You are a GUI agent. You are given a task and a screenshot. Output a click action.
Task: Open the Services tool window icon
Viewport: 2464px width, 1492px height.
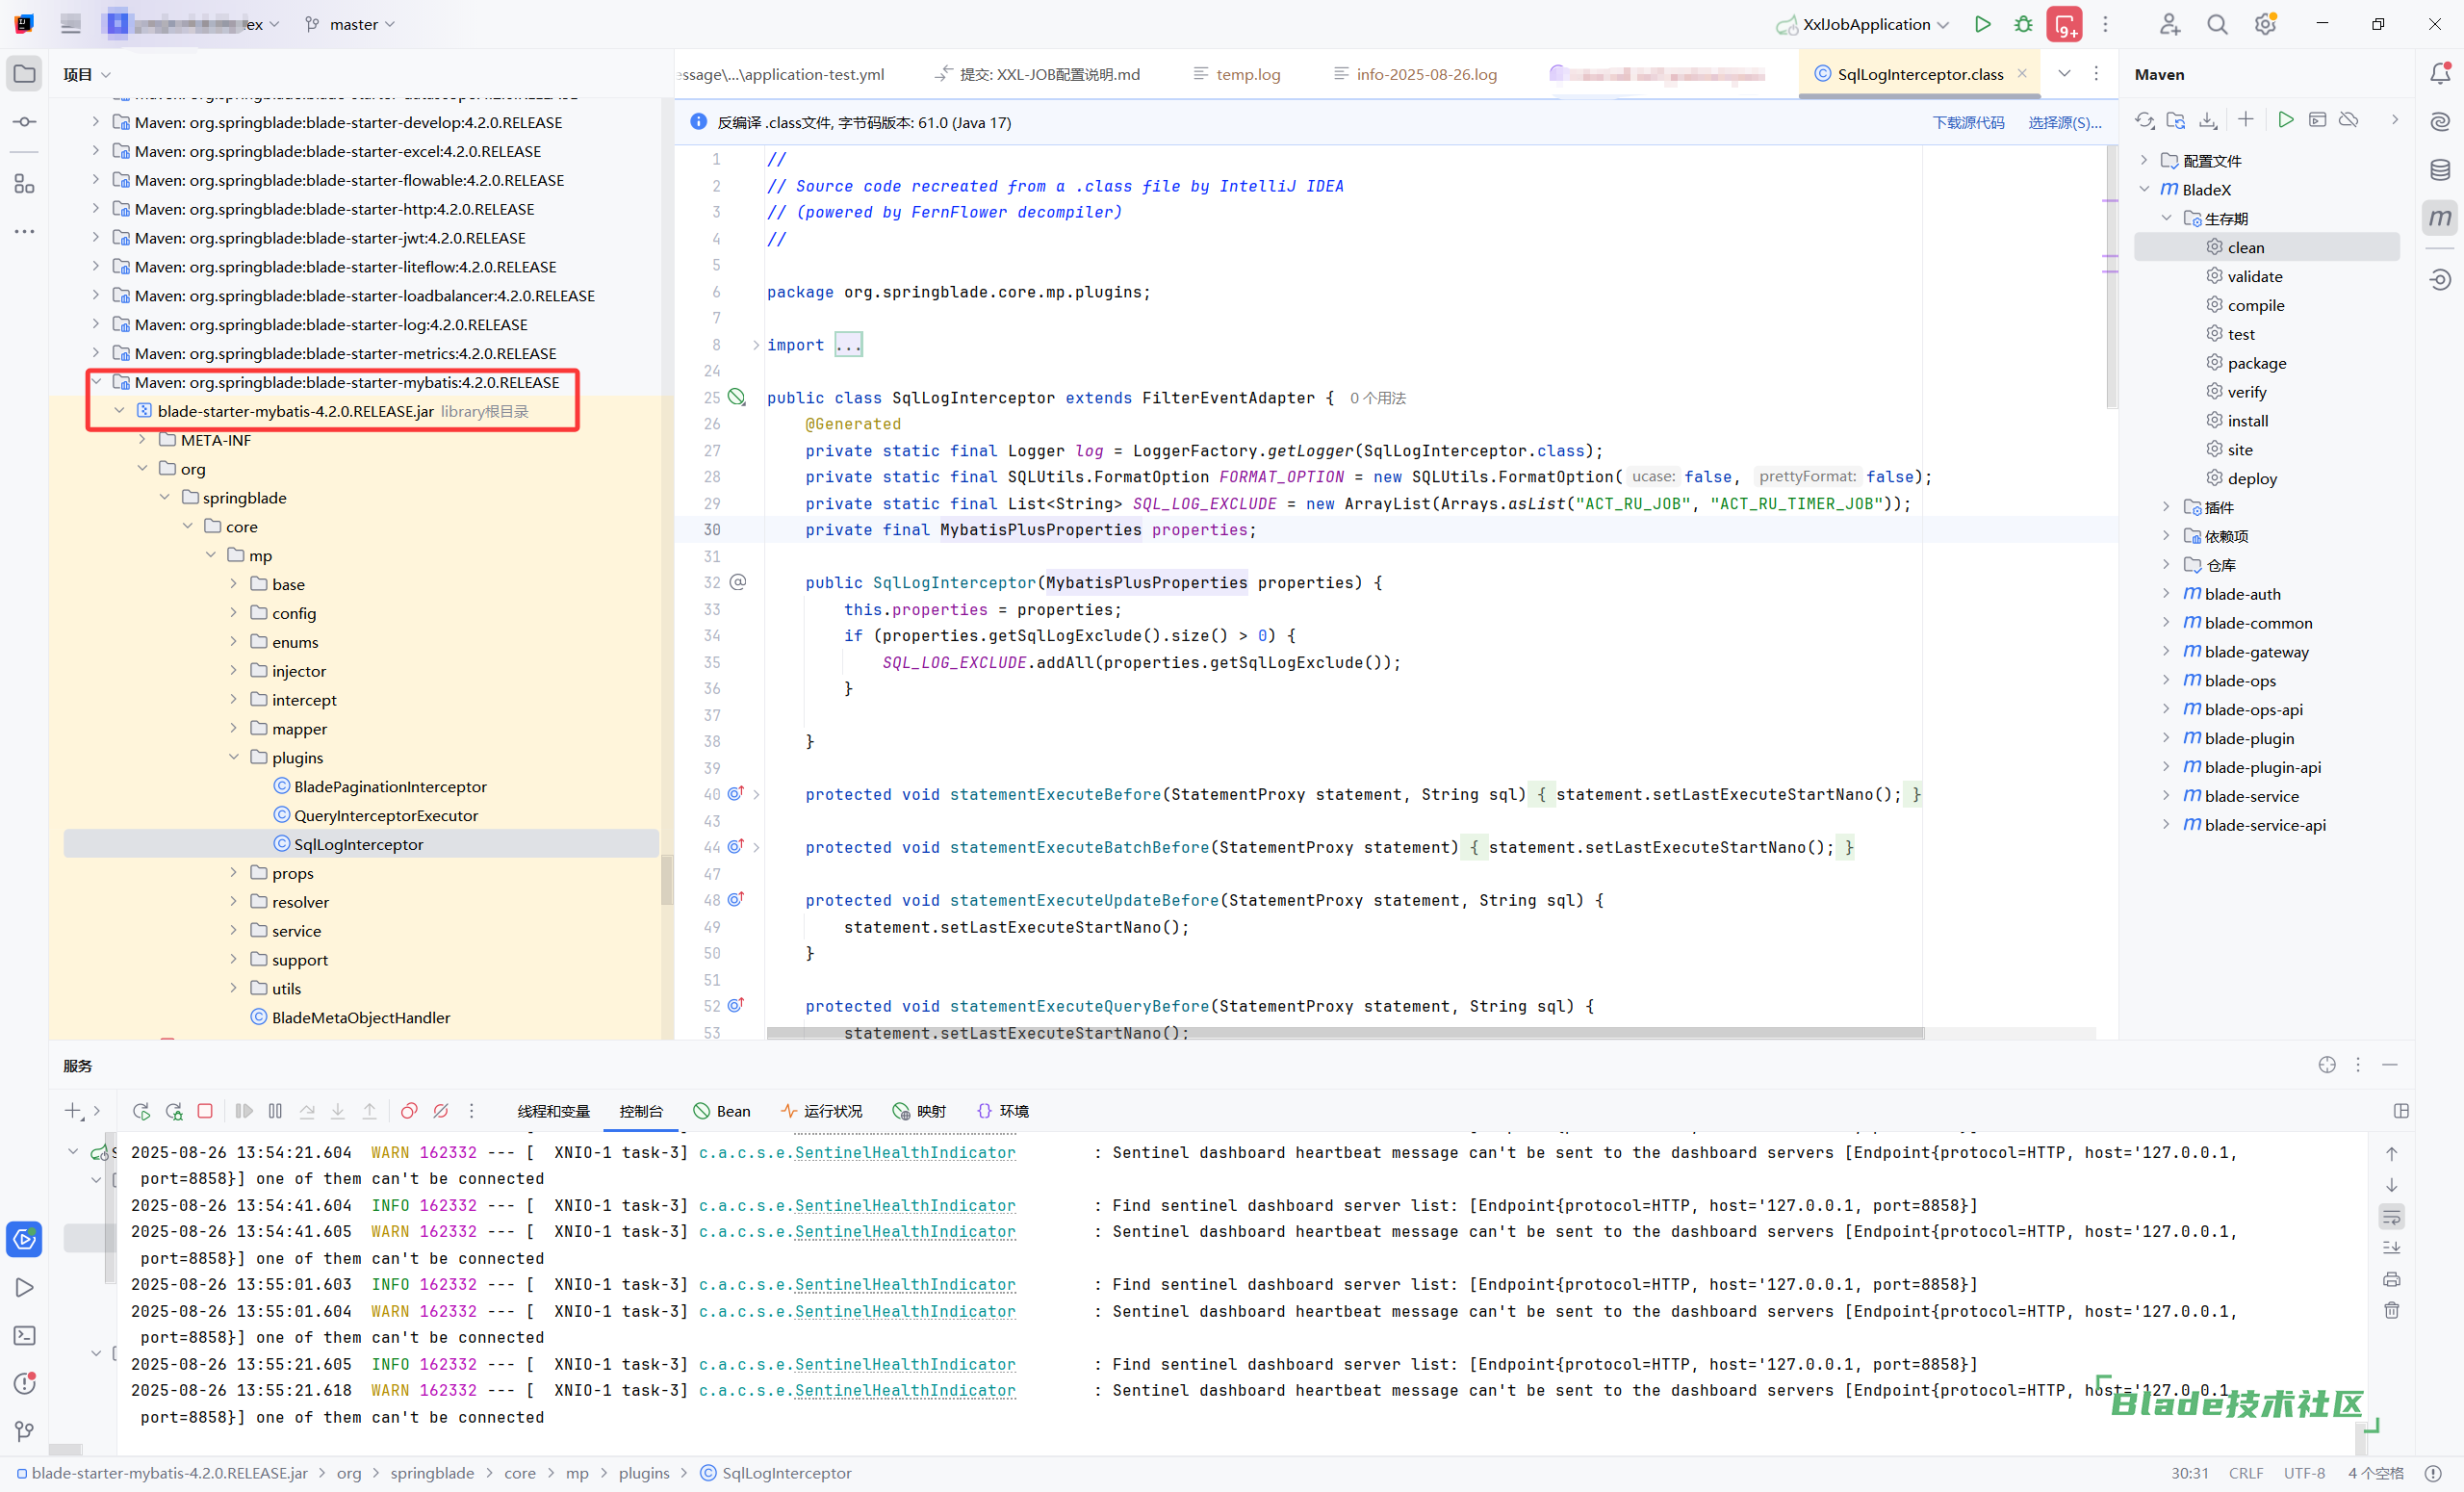coord(25,1240)
